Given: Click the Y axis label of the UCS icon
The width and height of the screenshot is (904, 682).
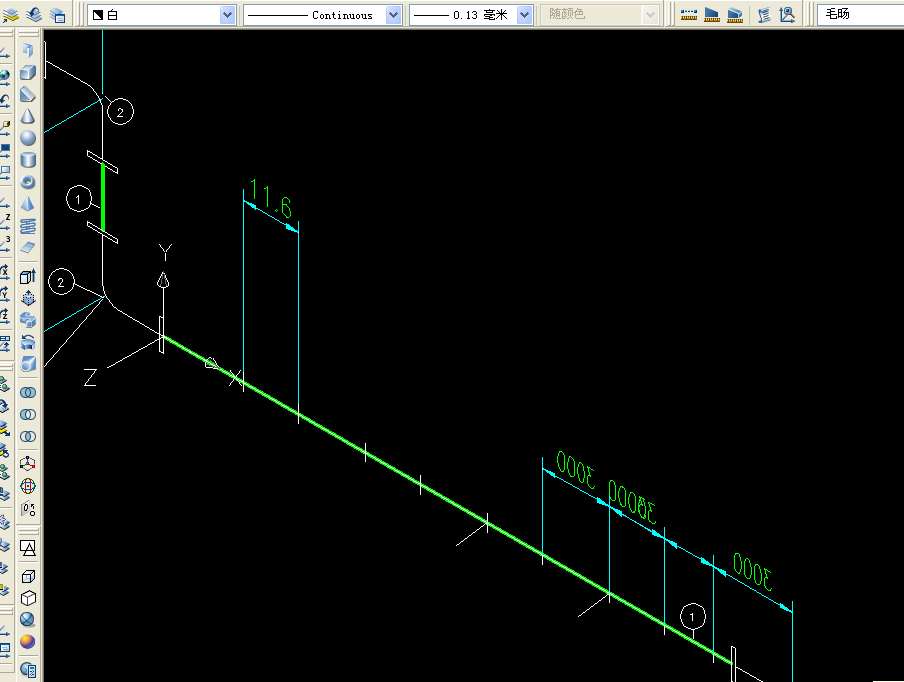Looking at the screenshot, I should (165, 252).
